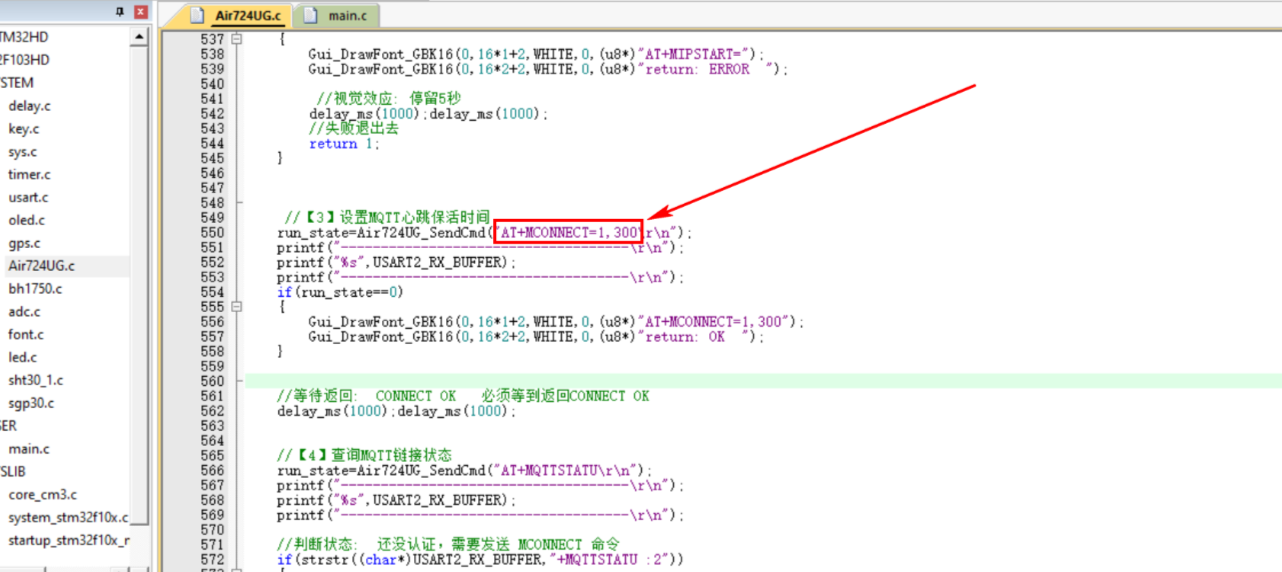Click the return 1; statement on line 544

tap(344, 143)
